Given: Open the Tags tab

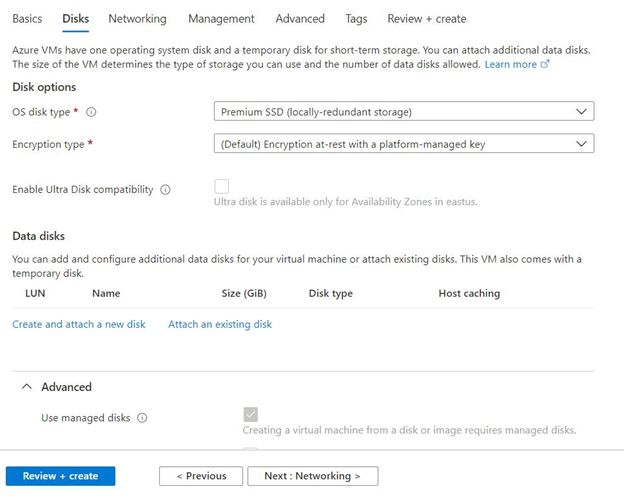Looking at the screenshot, I should [356, 19].
